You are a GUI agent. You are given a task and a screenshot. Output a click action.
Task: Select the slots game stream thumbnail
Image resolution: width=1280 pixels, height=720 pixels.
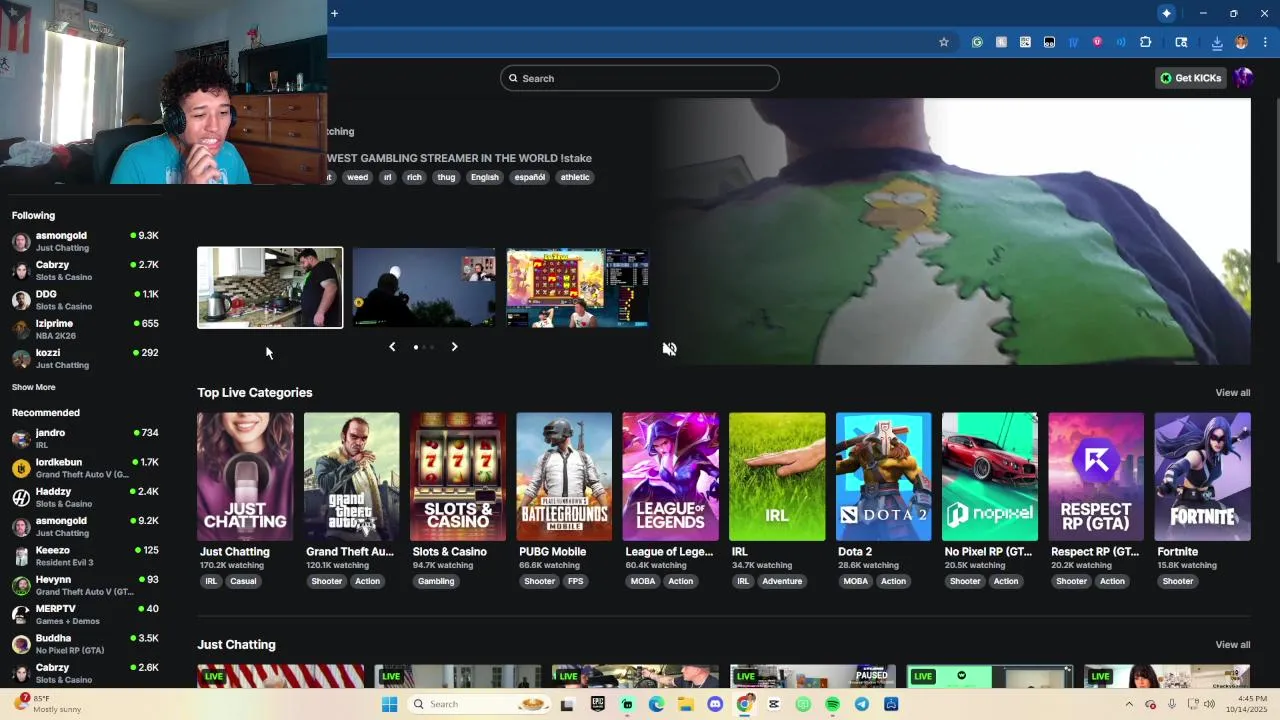pyautogui.click(x=578, y=288)
